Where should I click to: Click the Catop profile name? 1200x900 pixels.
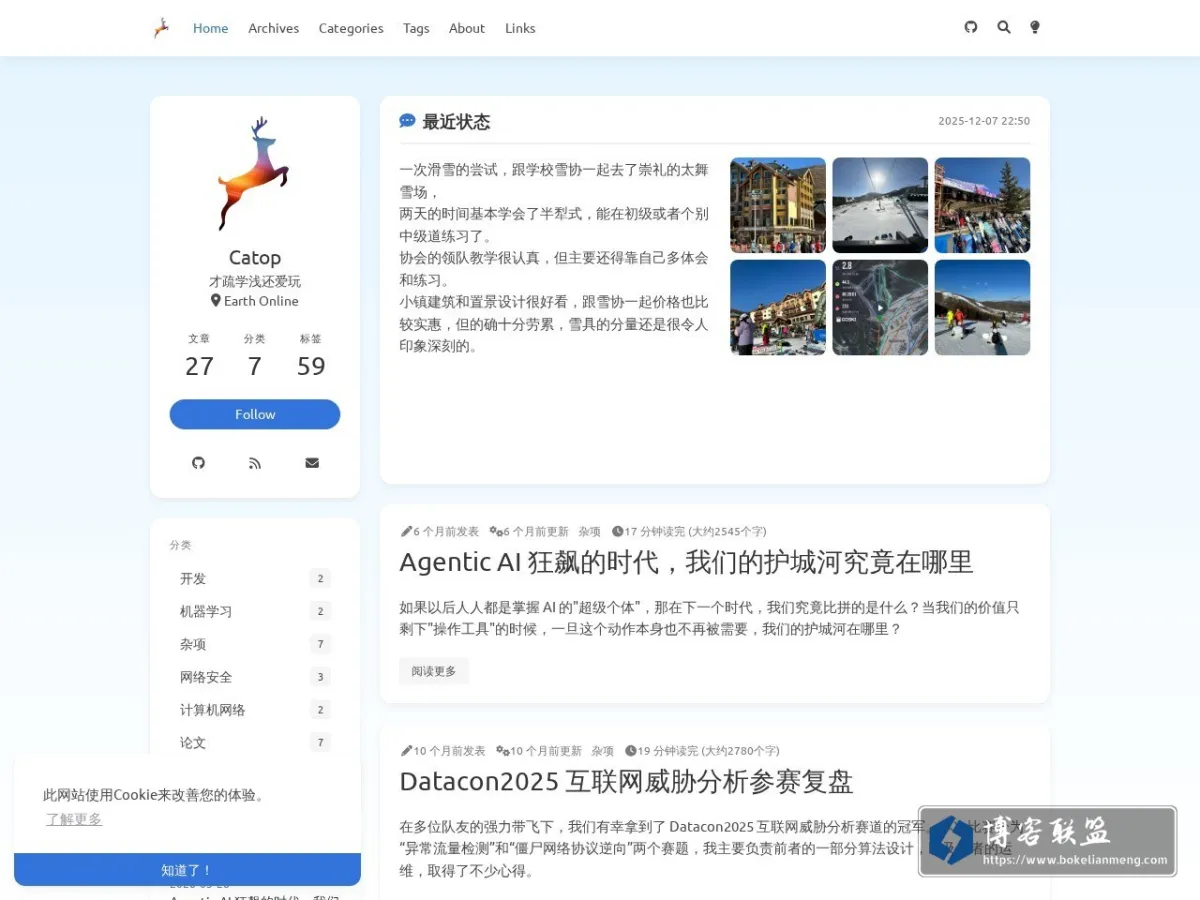point(255,258)
